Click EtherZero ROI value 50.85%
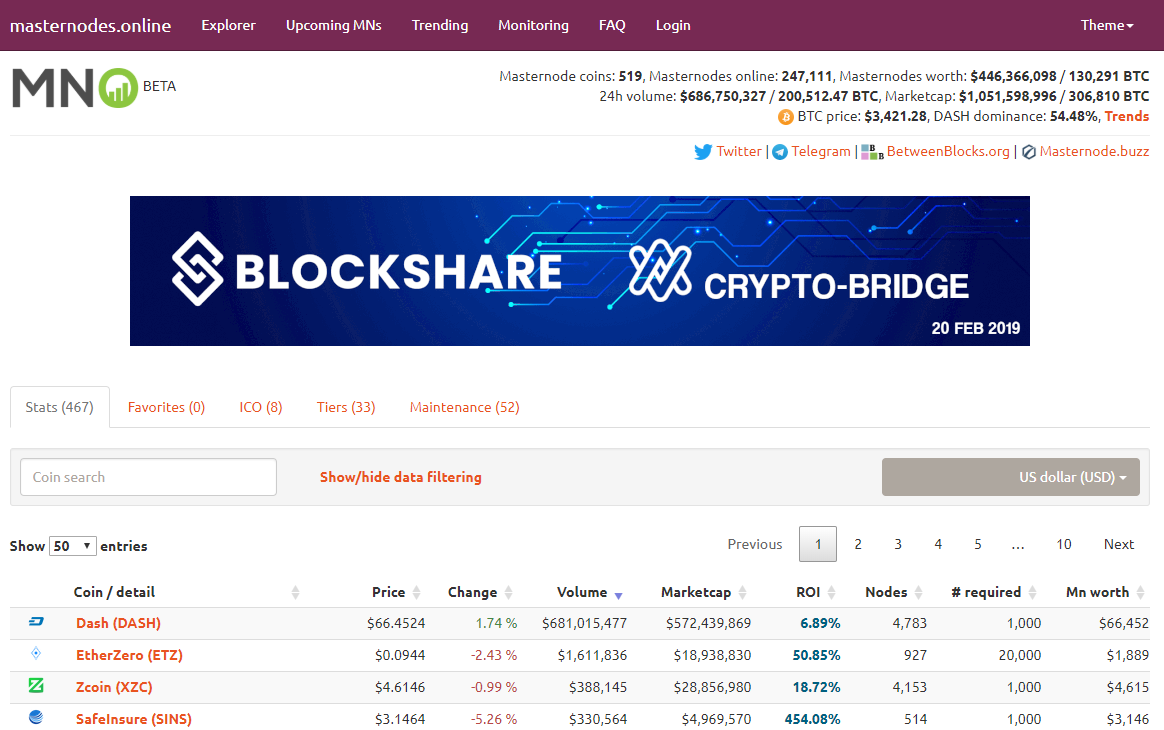This screenshot has height=730, width=1164. 817,655
